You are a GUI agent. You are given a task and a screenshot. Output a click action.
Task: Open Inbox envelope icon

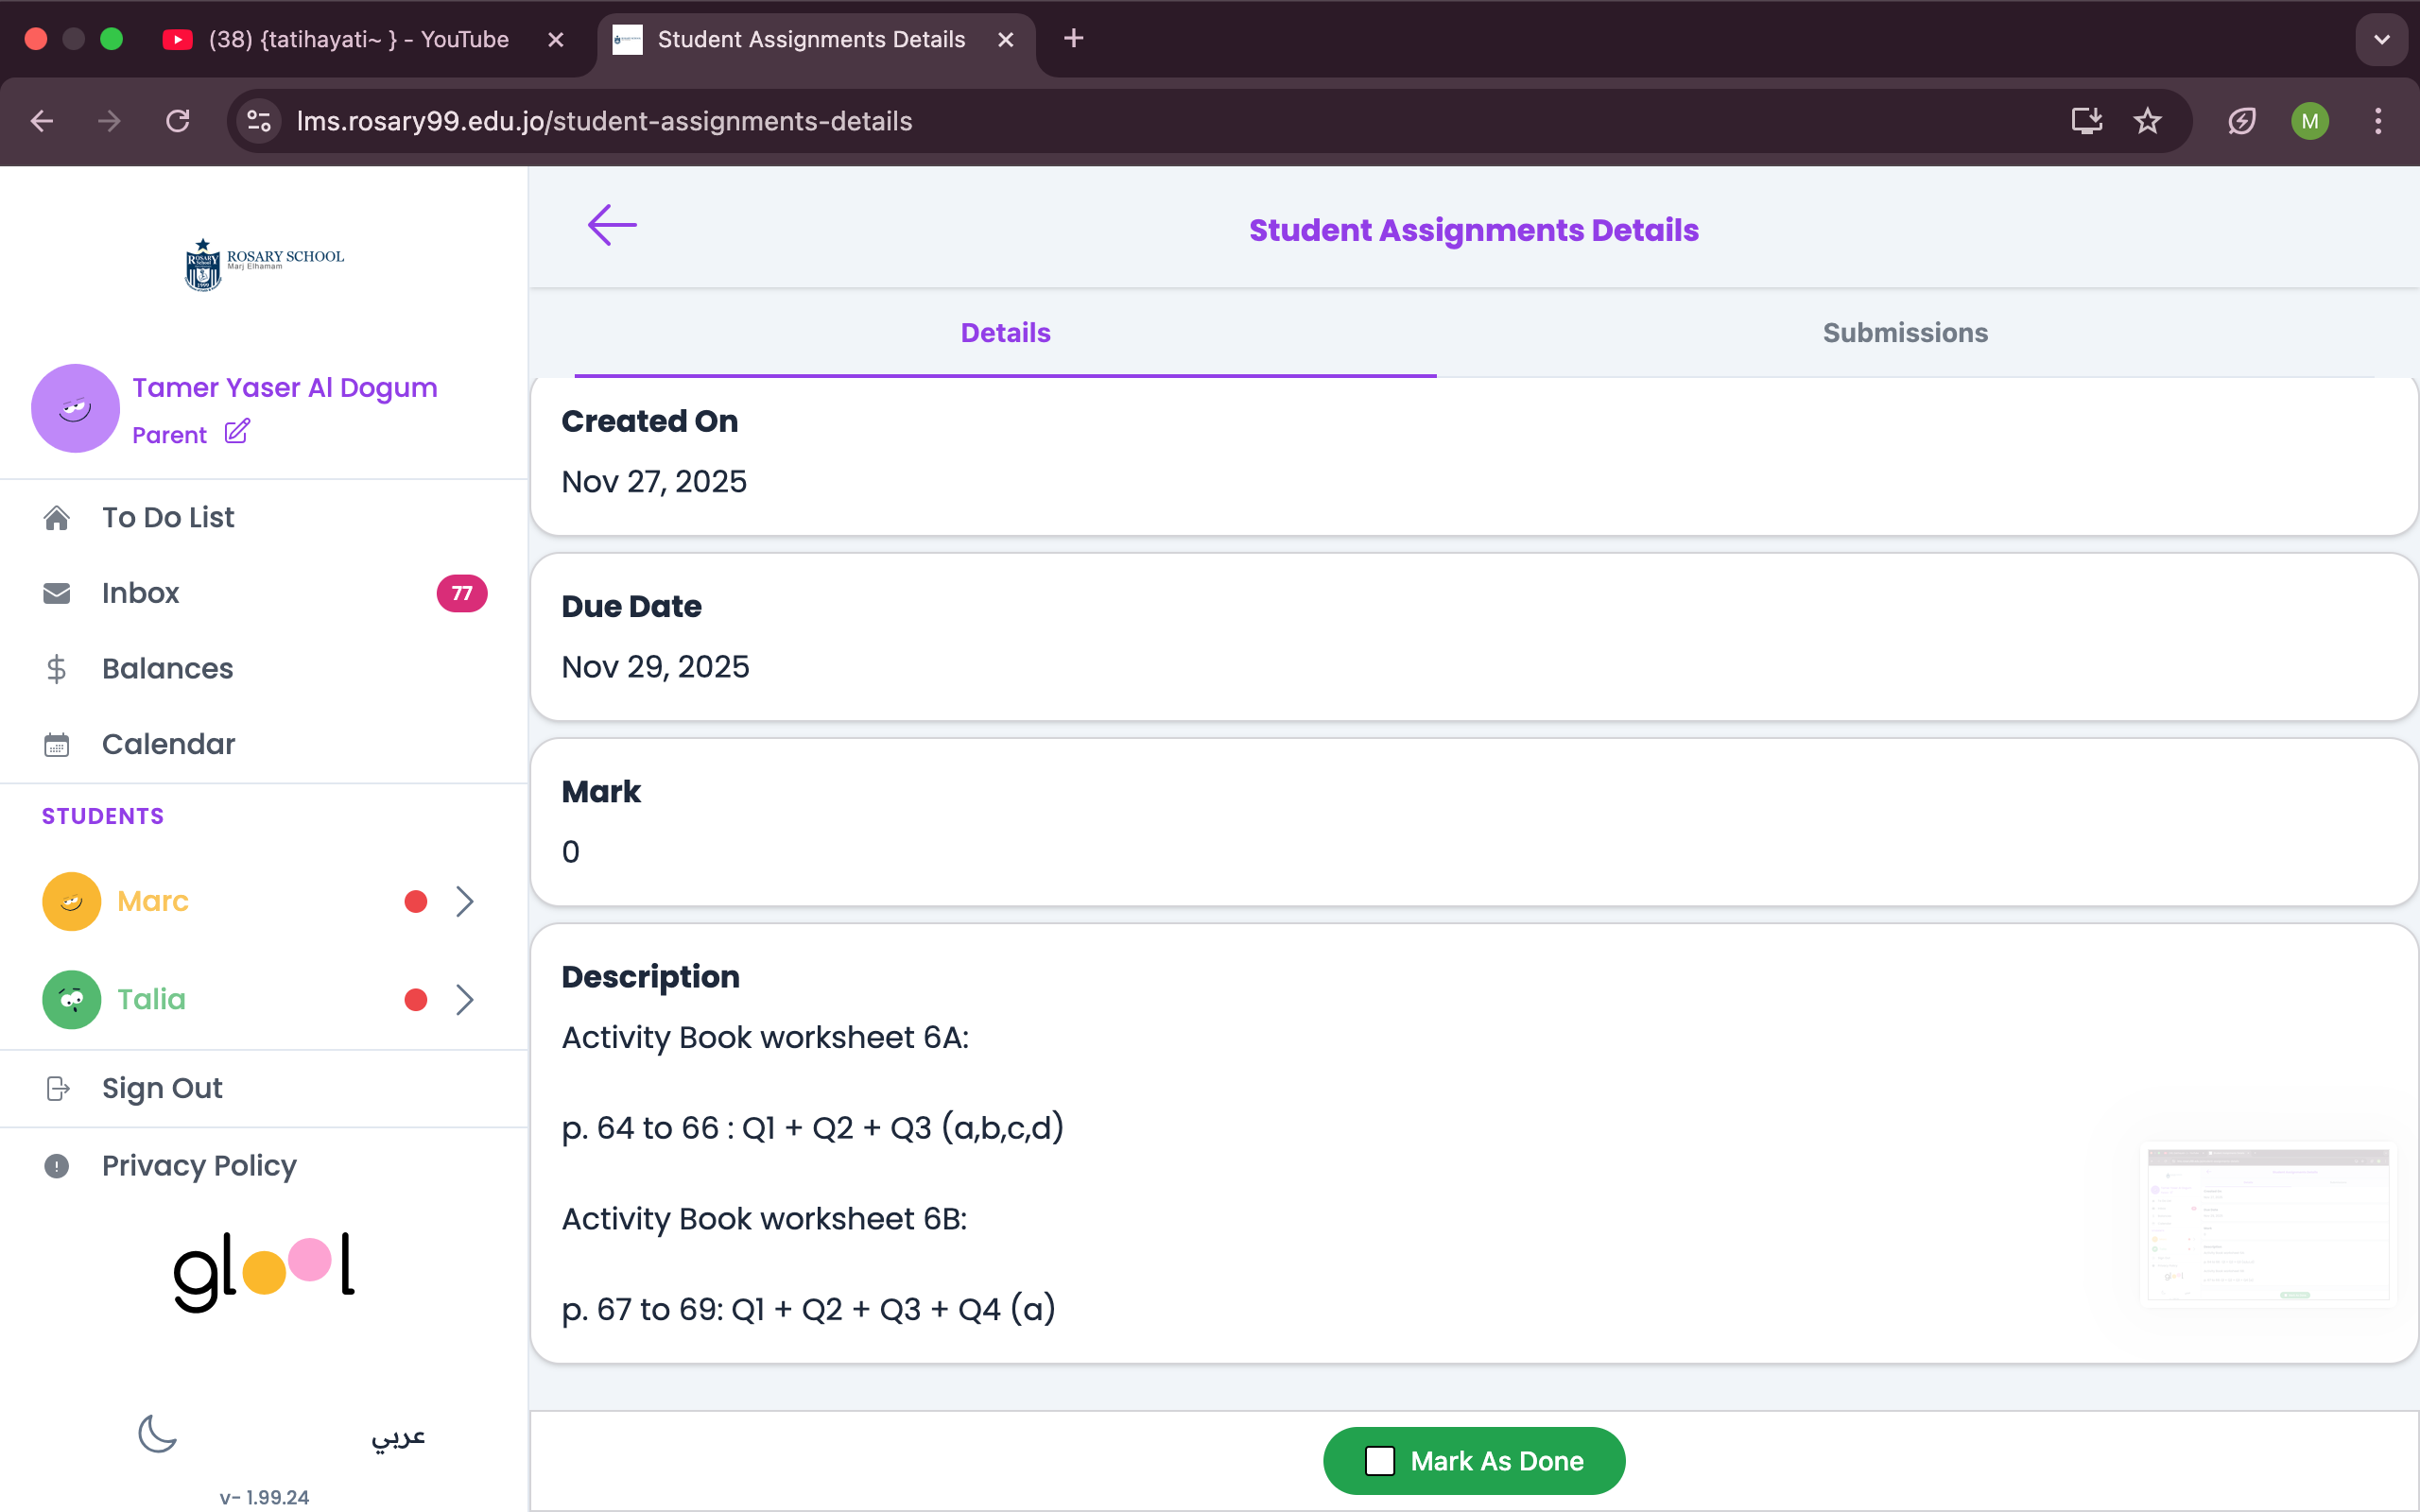(x=57, y=593)
